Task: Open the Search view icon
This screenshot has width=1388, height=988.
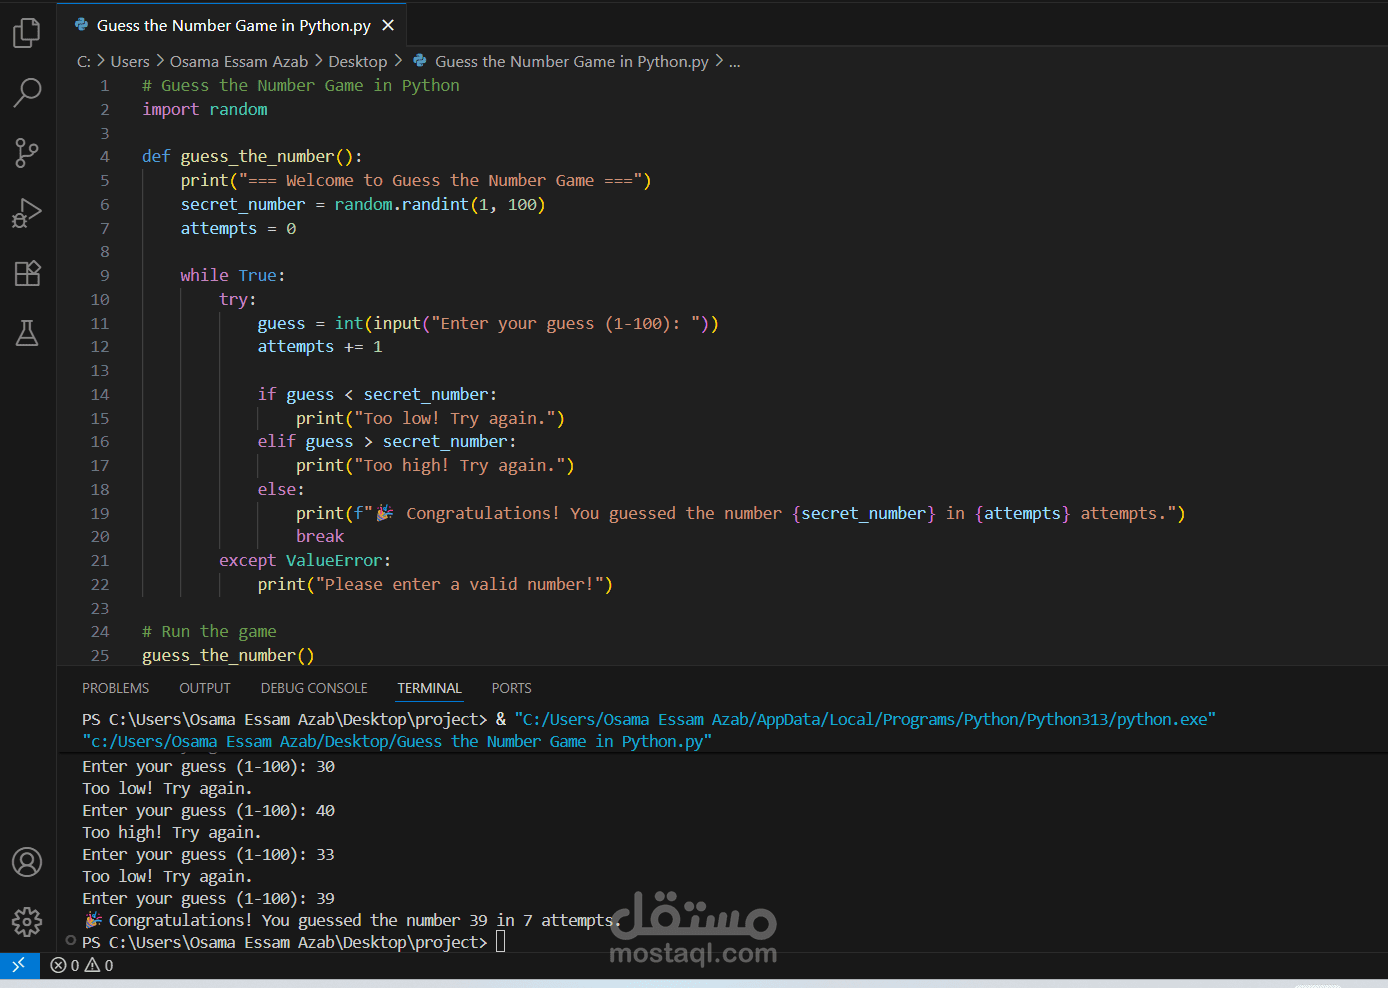Action: [27, 92]
